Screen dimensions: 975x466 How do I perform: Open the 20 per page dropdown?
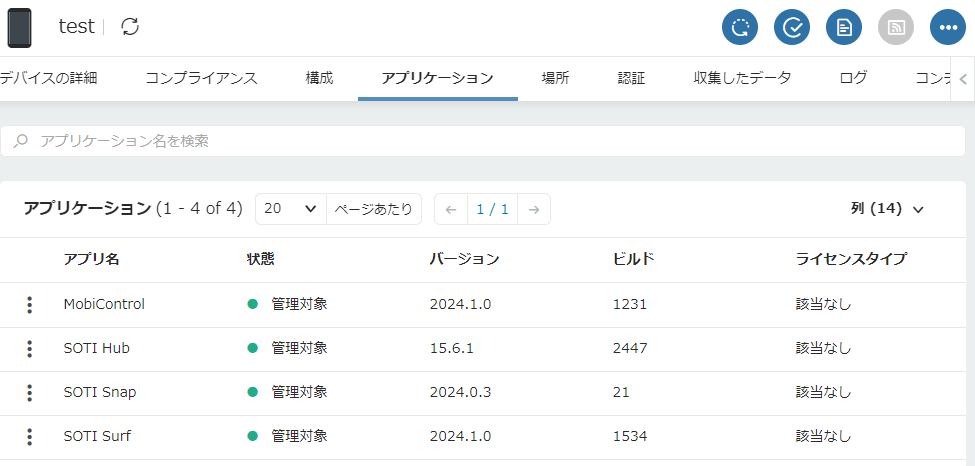click(x=290, y=209)
